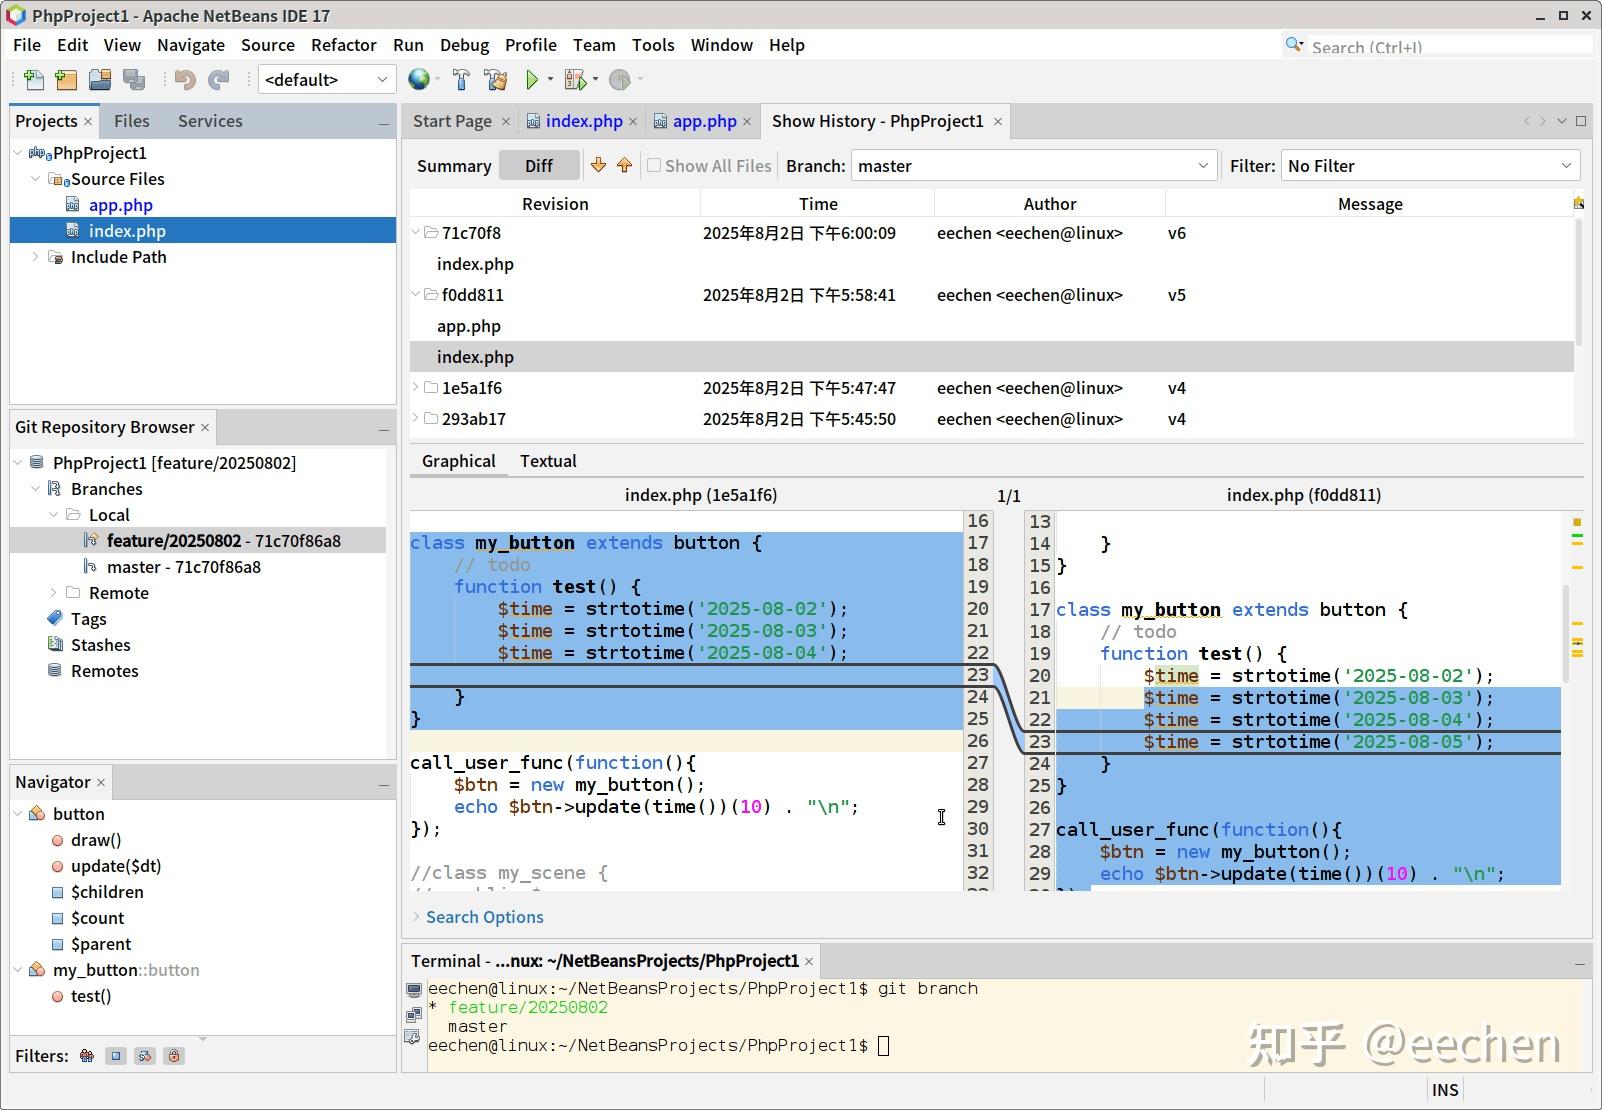Go to next difference down arrow

(598, 165)
